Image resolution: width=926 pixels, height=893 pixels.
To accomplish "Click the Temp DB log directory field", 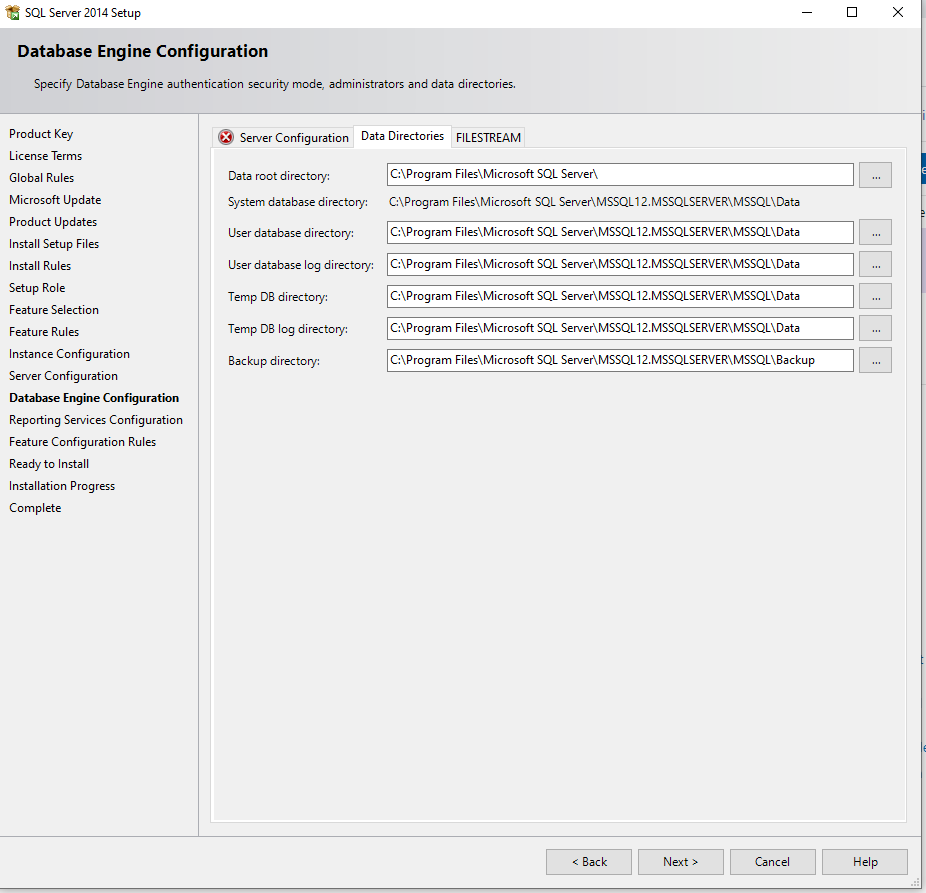I will [620, 328].
